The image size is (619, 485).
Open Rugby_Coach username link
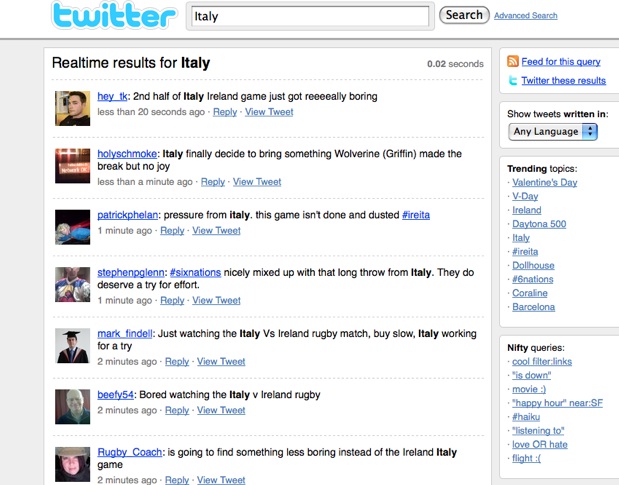(129, 452)
